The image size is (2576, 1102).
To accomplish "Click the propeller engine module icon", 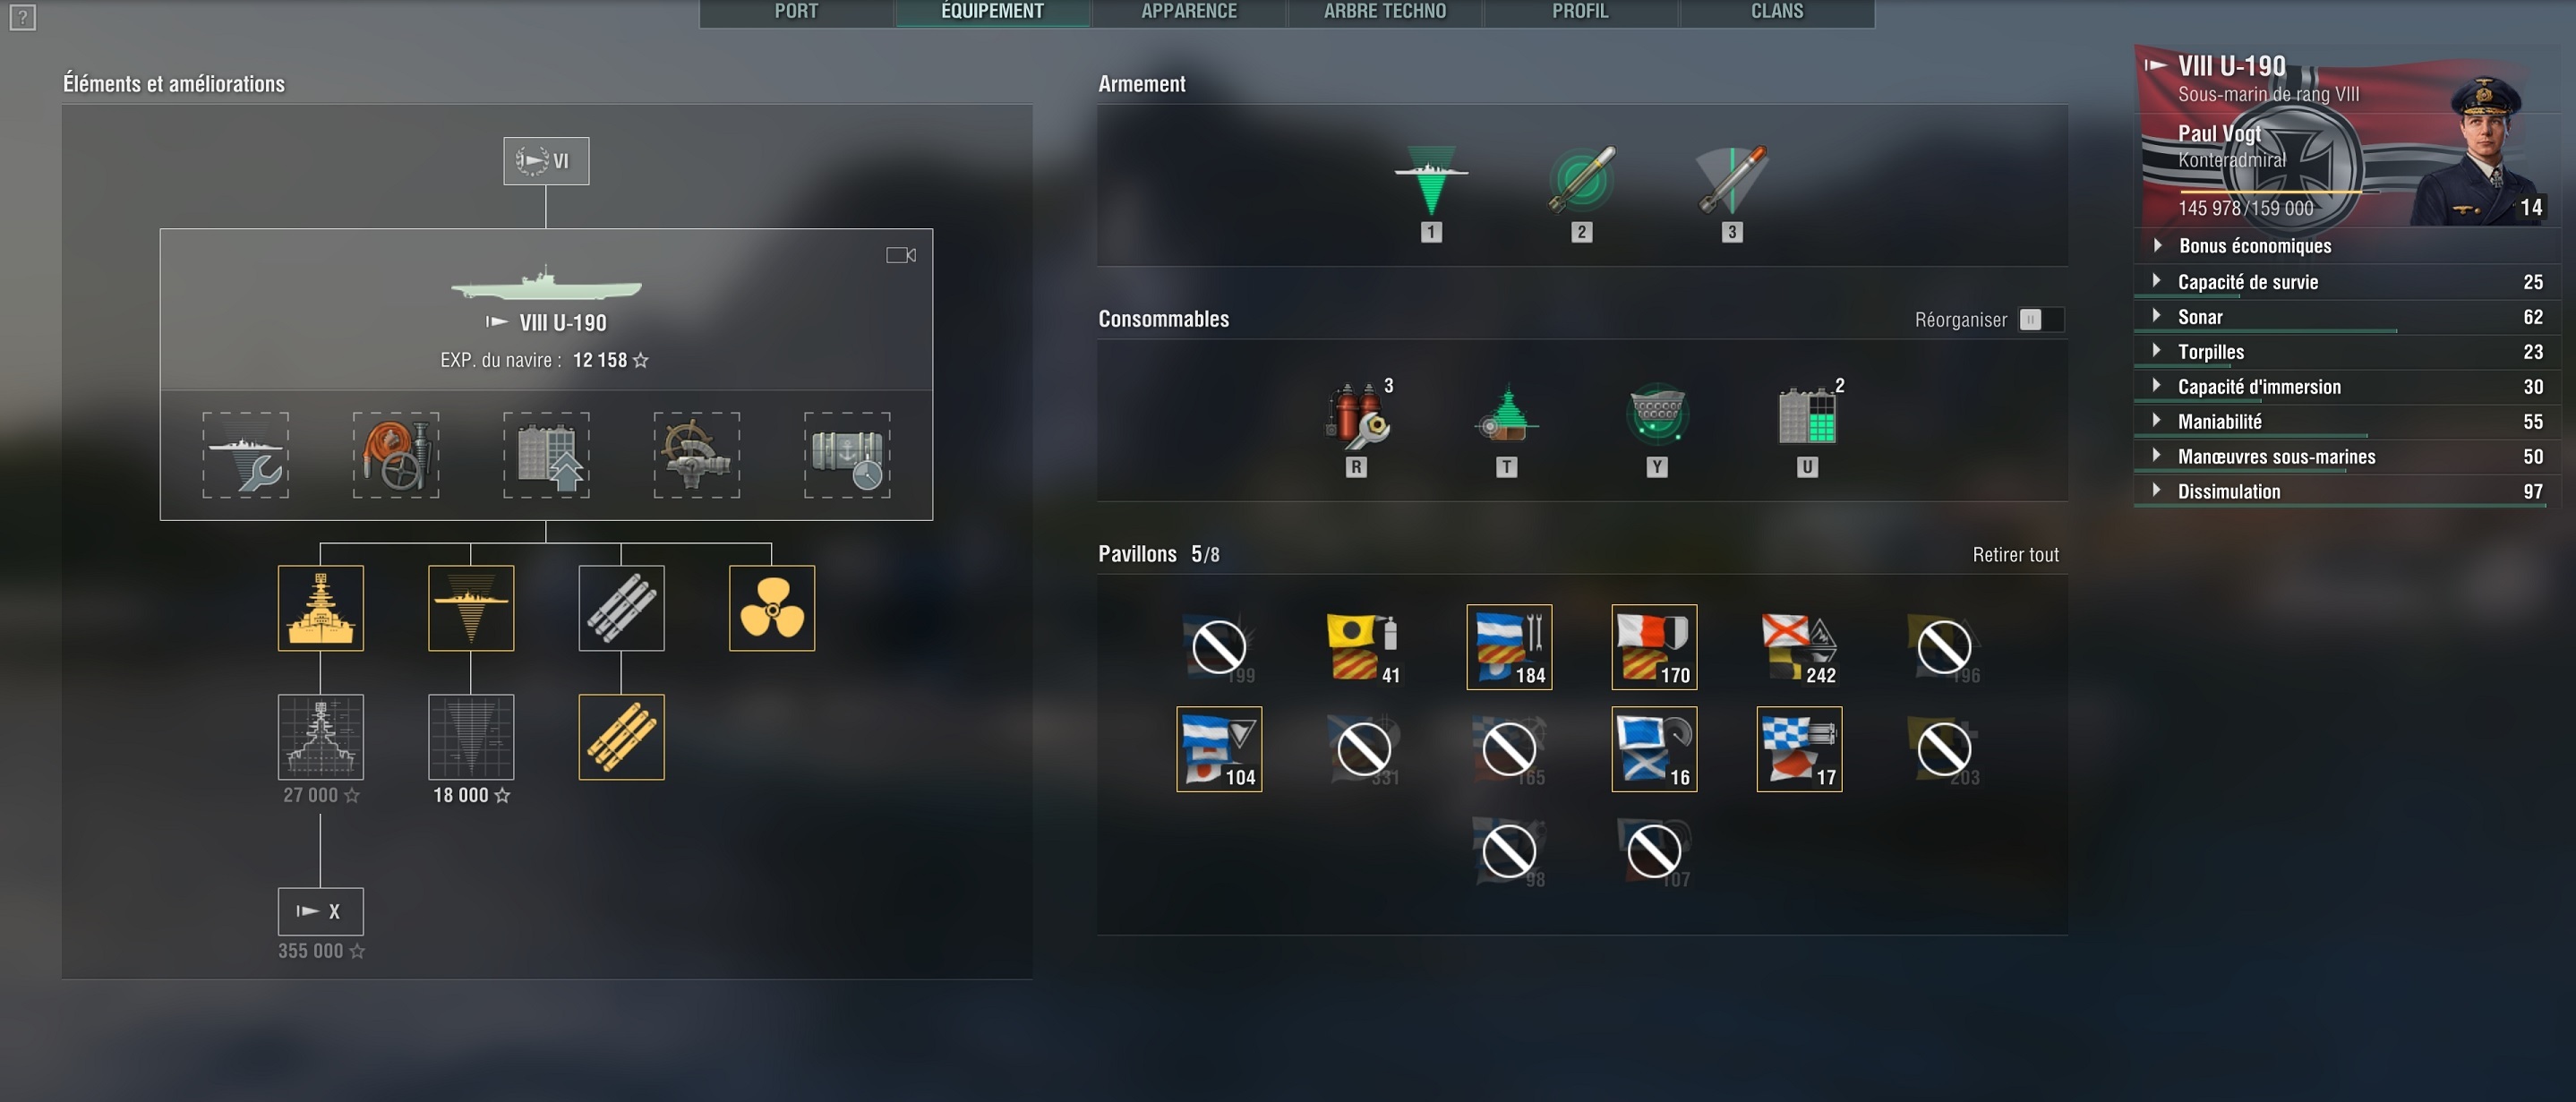I will 771,608.
